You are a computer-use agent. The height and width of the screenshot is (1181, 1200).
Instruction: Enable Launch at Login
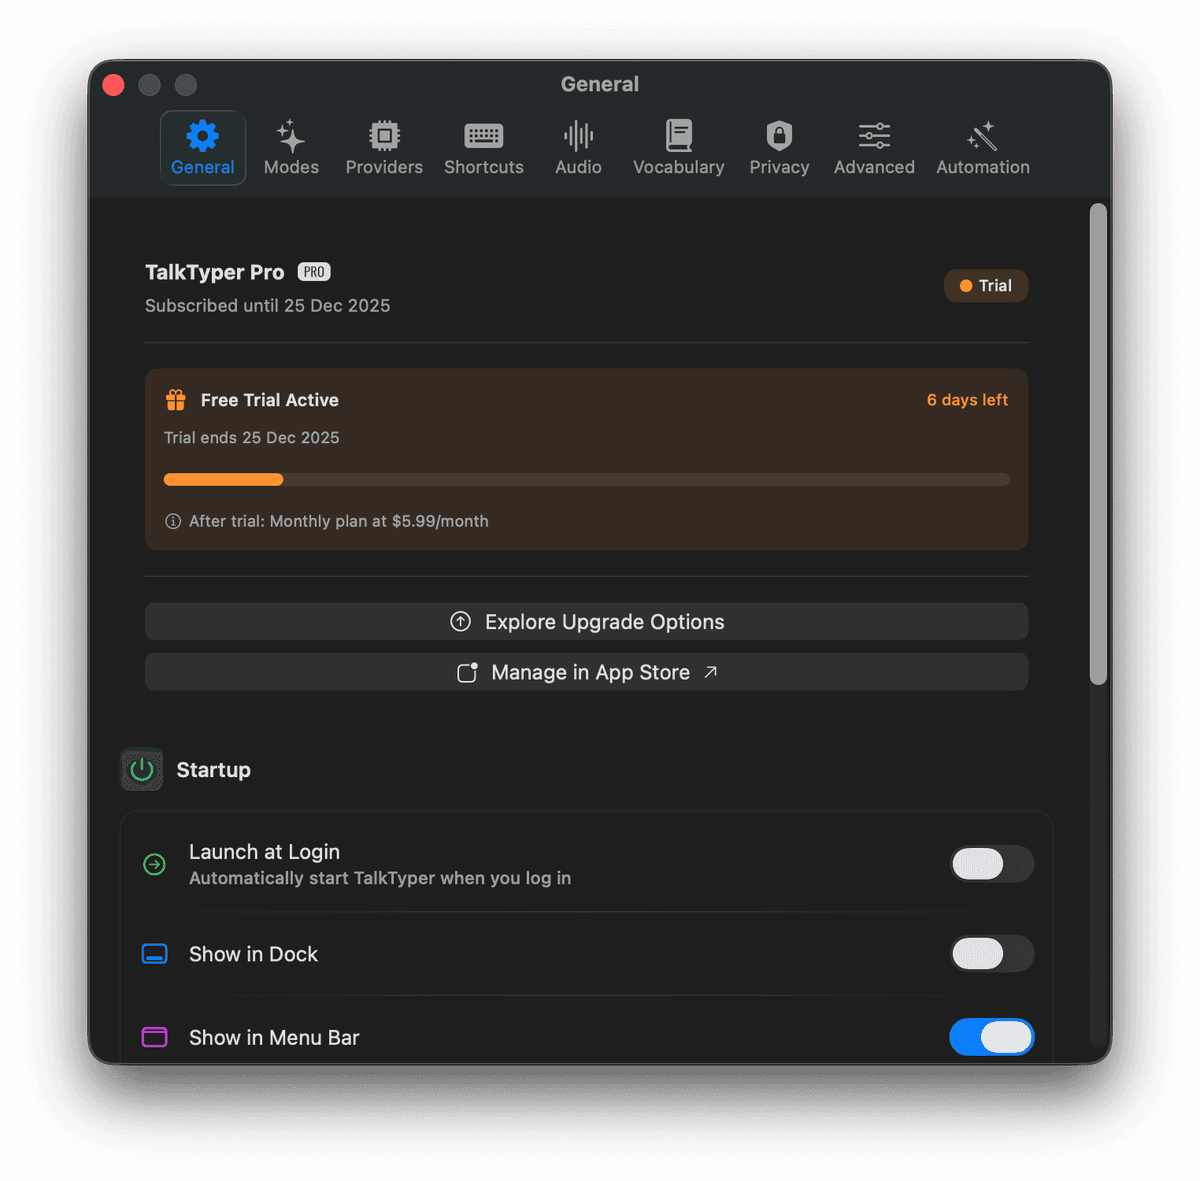pos(991,864)
